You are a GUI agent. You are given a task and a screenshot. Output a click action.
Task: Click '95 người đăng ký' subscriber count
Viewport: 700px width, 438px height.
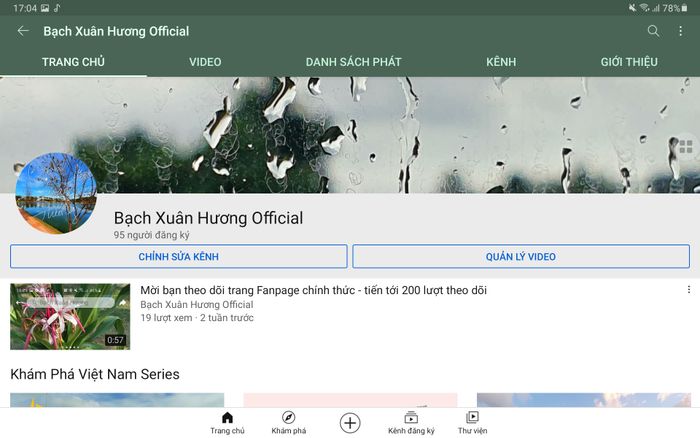point(151,235)
